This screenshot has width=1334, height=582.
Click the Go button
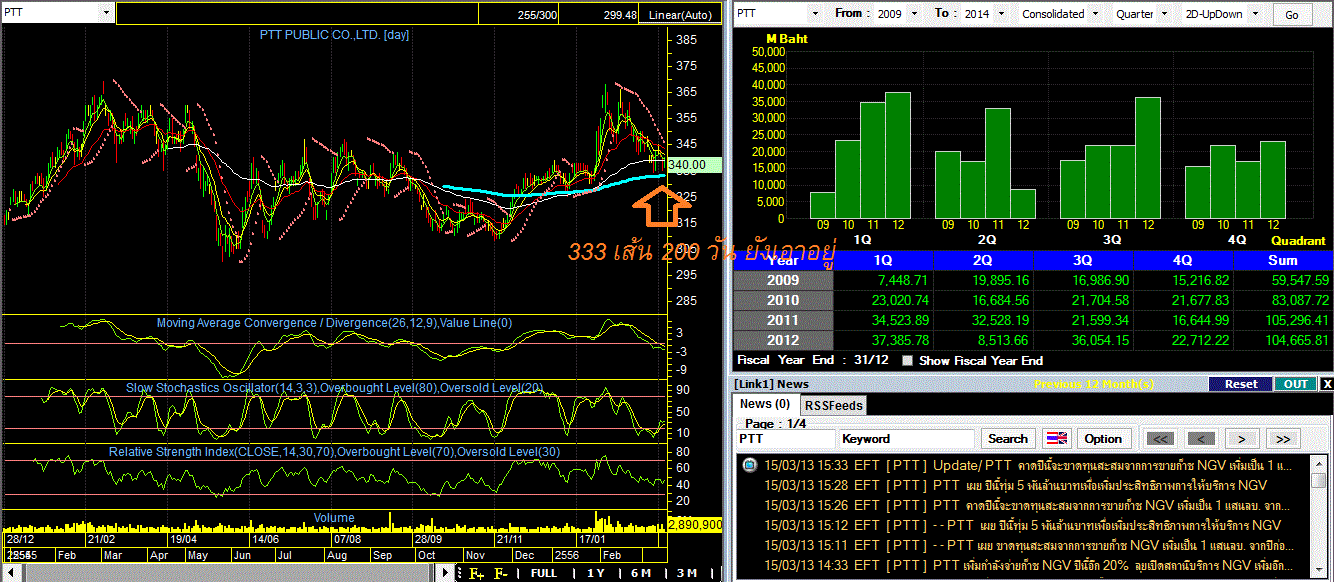1292,15
